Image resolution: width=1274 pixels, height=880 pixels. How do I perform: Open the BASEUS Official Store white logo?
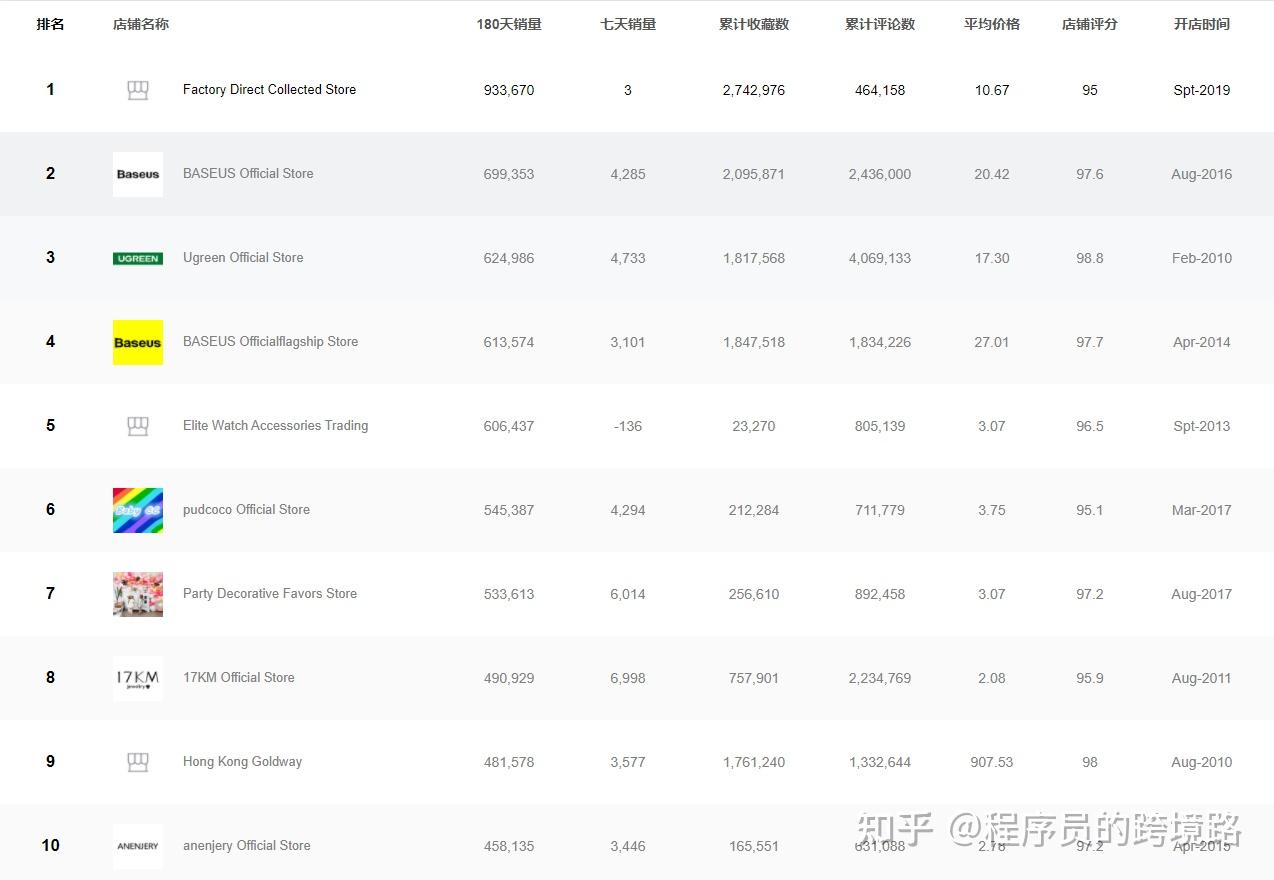(138, 174)
